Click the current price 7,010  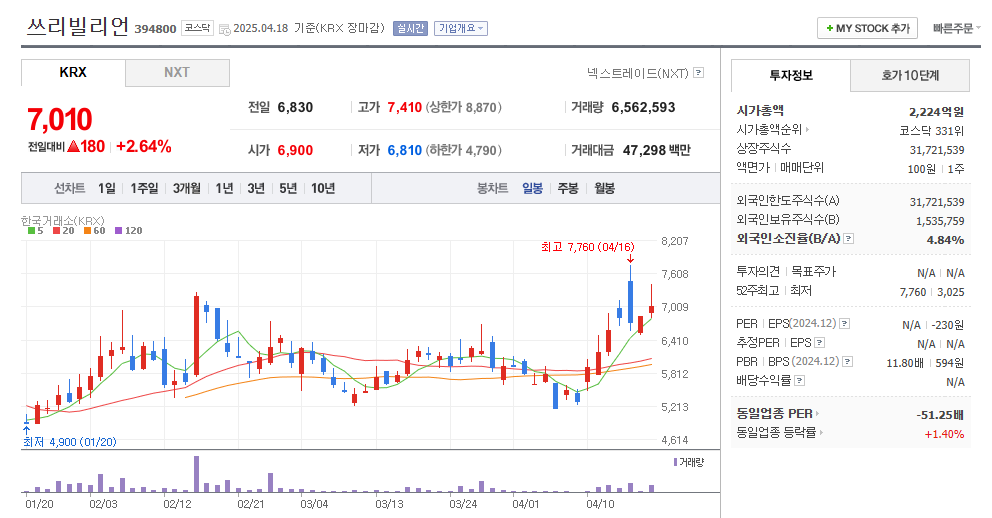click(59, 120)
